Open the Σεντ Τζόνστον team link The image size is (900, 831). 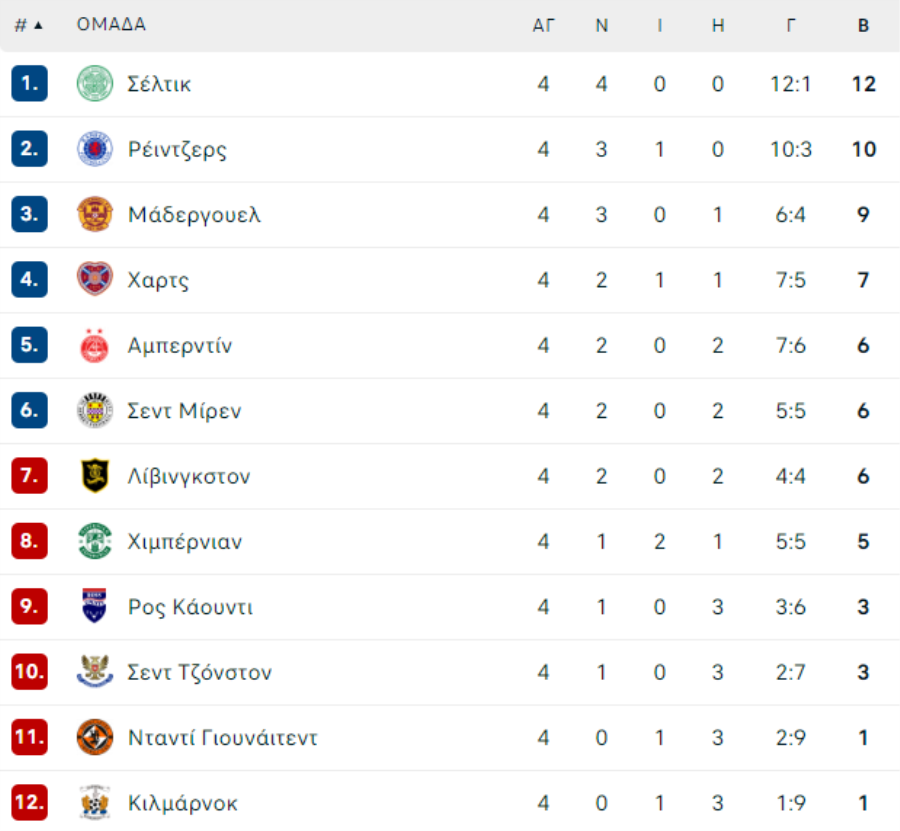(200, 673)
